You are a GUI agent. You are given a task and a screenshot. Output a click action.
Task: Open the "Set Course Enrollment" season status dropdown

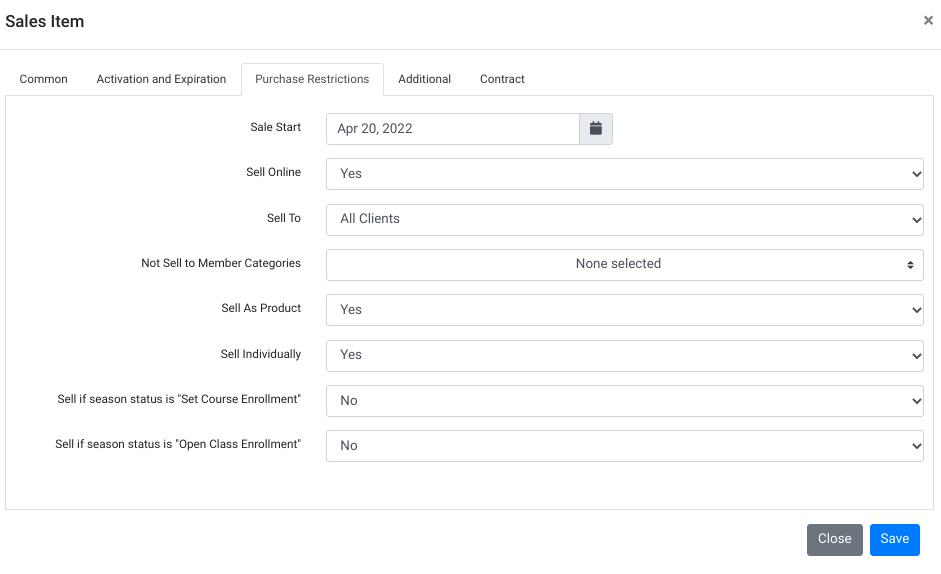pos(624,400)
